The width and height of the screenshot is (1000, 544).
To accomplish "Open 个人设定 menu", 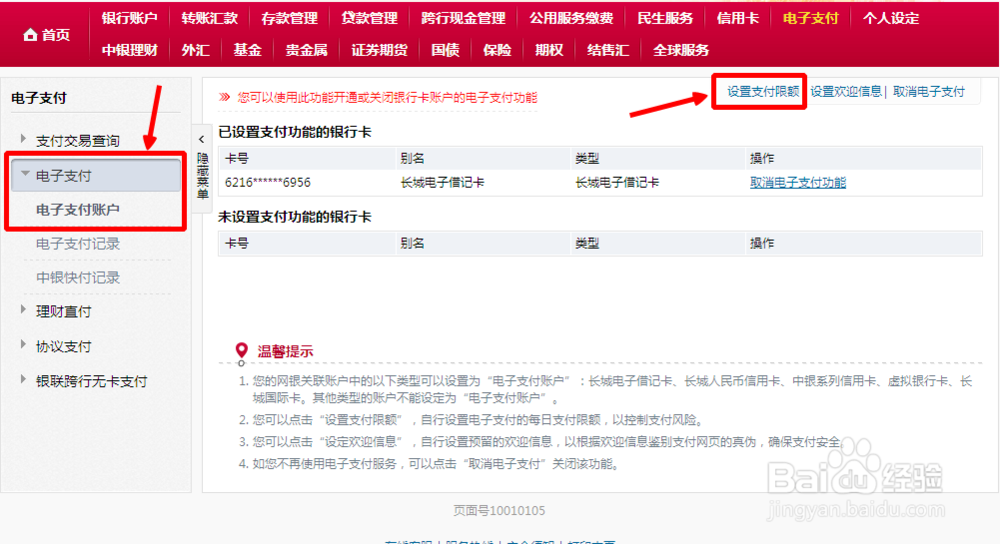I will [890, 18].
